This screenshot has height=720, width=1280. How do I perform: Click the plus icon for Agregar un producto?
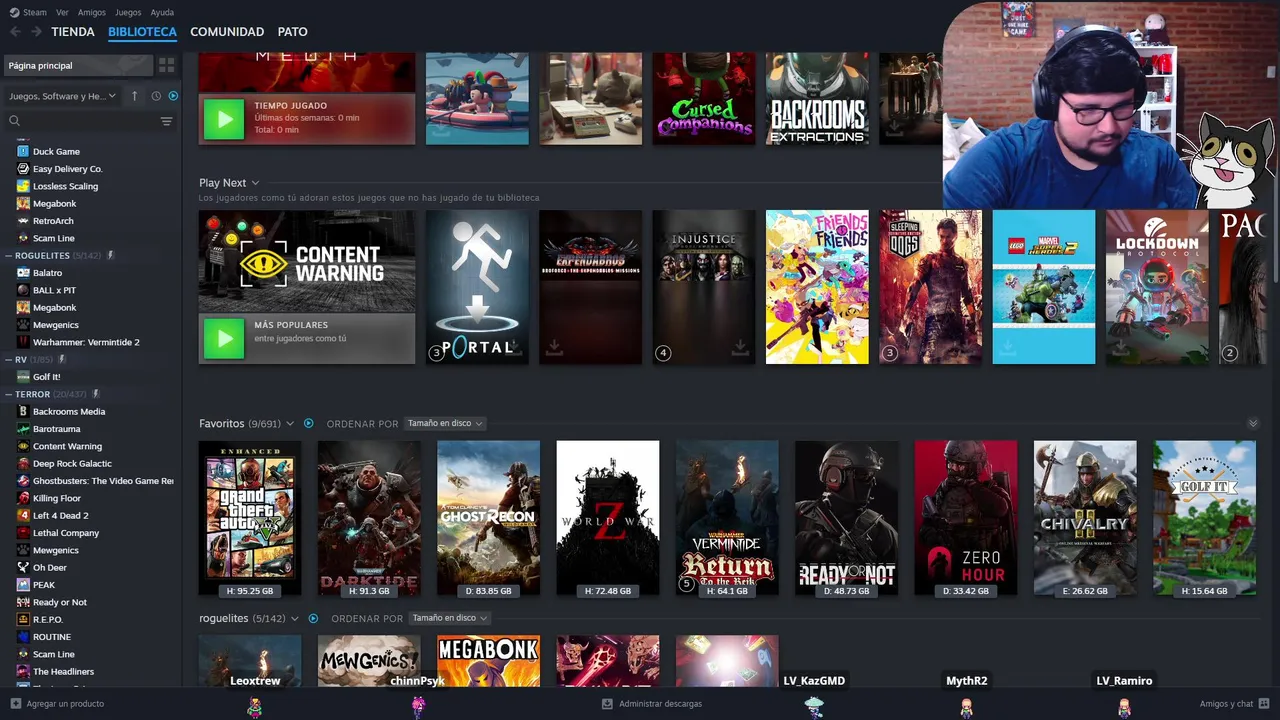tap(16, 704)
